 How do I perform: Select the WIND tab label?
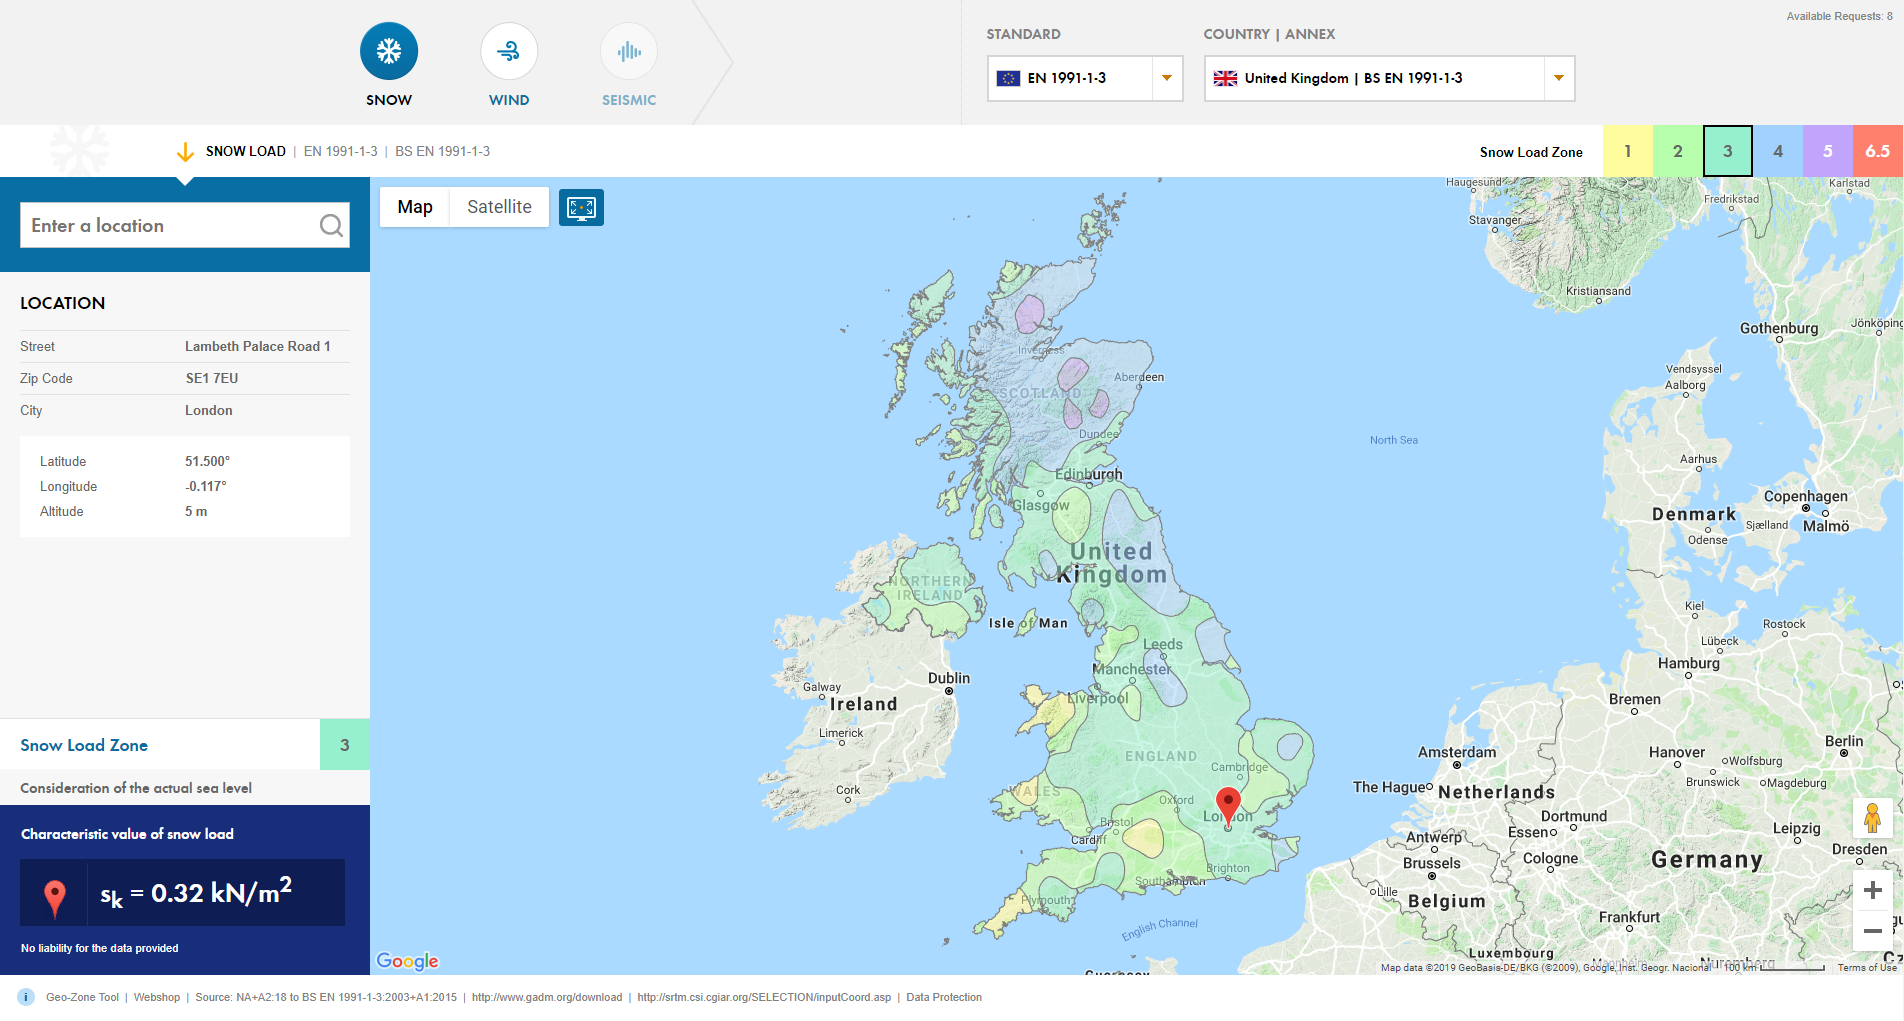pyautogui.click(x=508, y=100)
